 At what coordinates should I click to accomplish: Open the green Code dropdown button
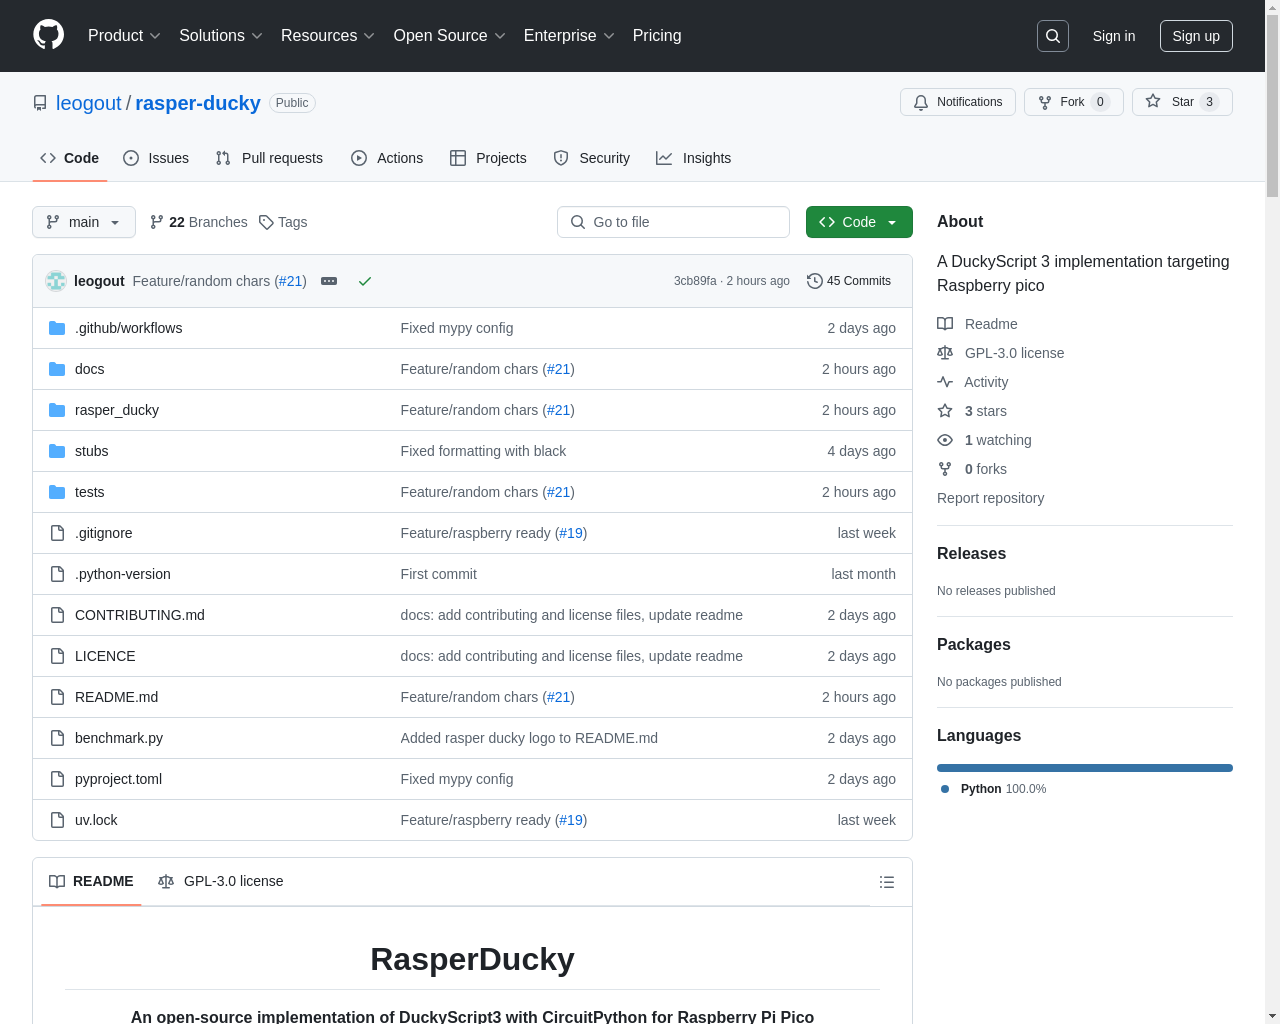click(859, 222)
